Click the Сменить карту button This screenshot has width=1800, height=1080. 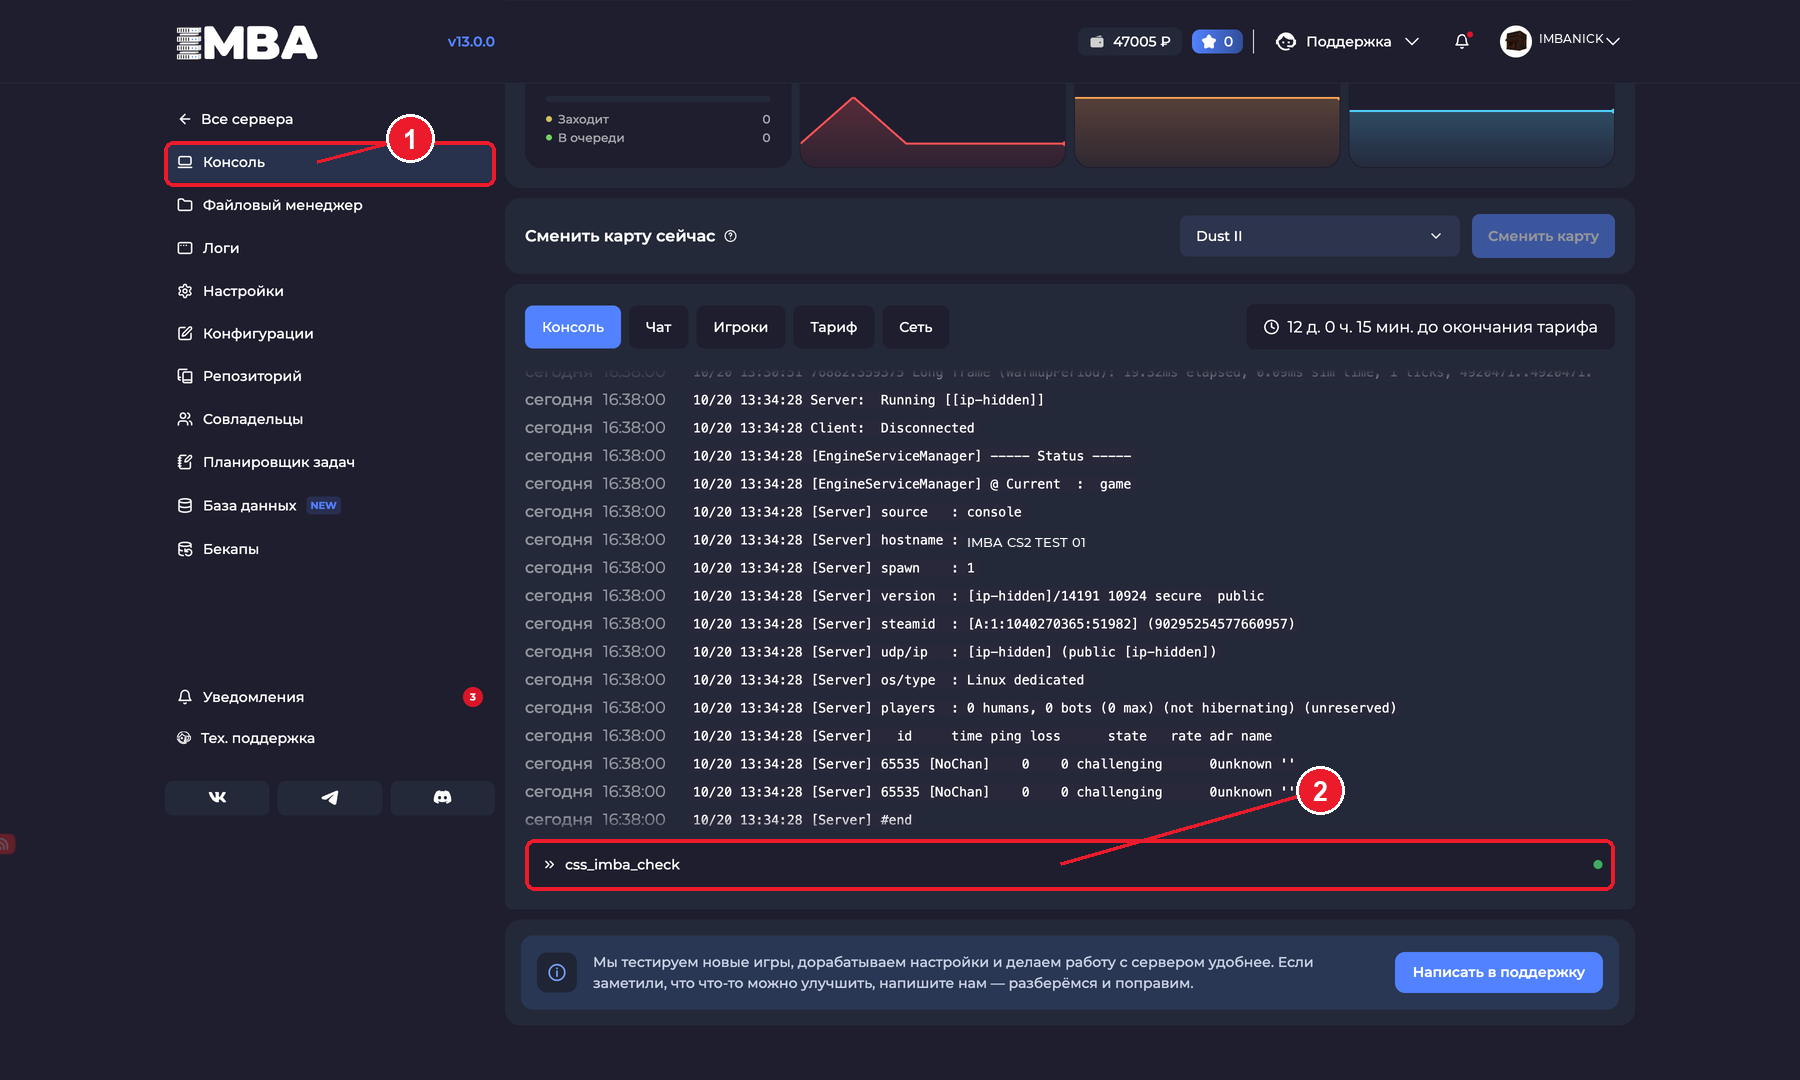[x=1543, y=236]
